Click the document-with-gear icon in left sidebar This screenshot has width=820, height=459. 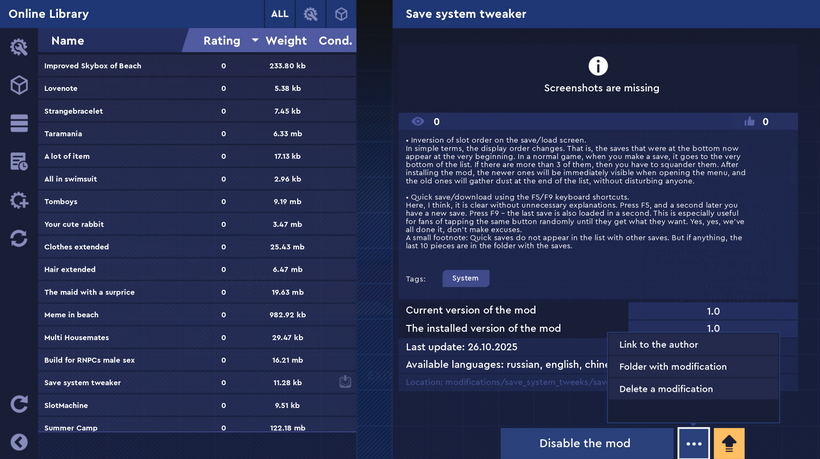pos(18,161)
